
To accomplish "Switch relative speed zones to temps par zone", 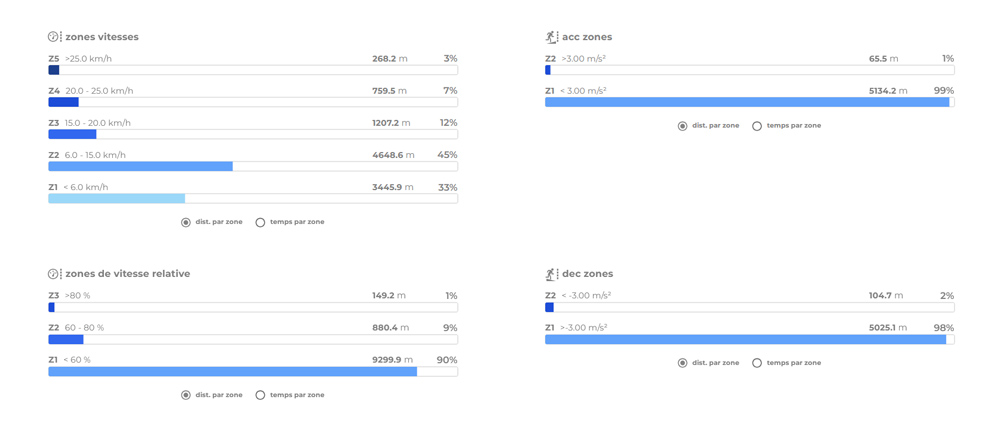I will 260,395.
